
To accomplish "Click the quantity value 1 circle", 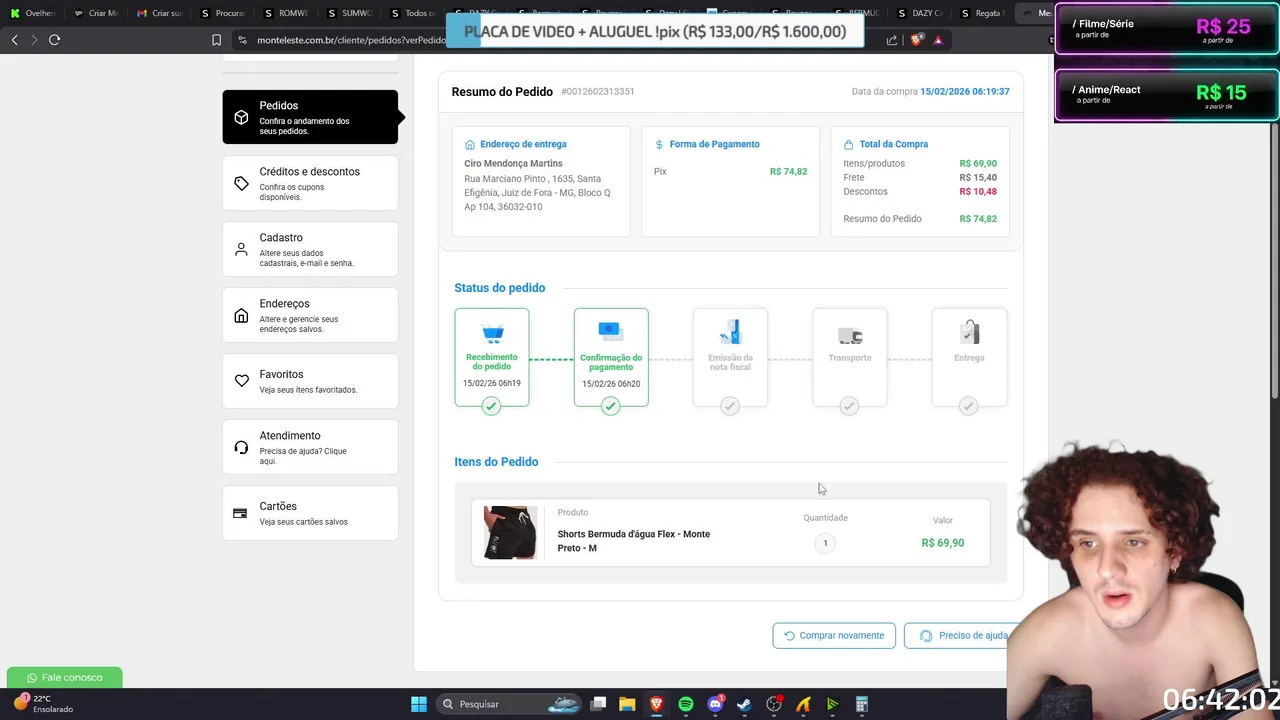I will [x=825, y=543].
